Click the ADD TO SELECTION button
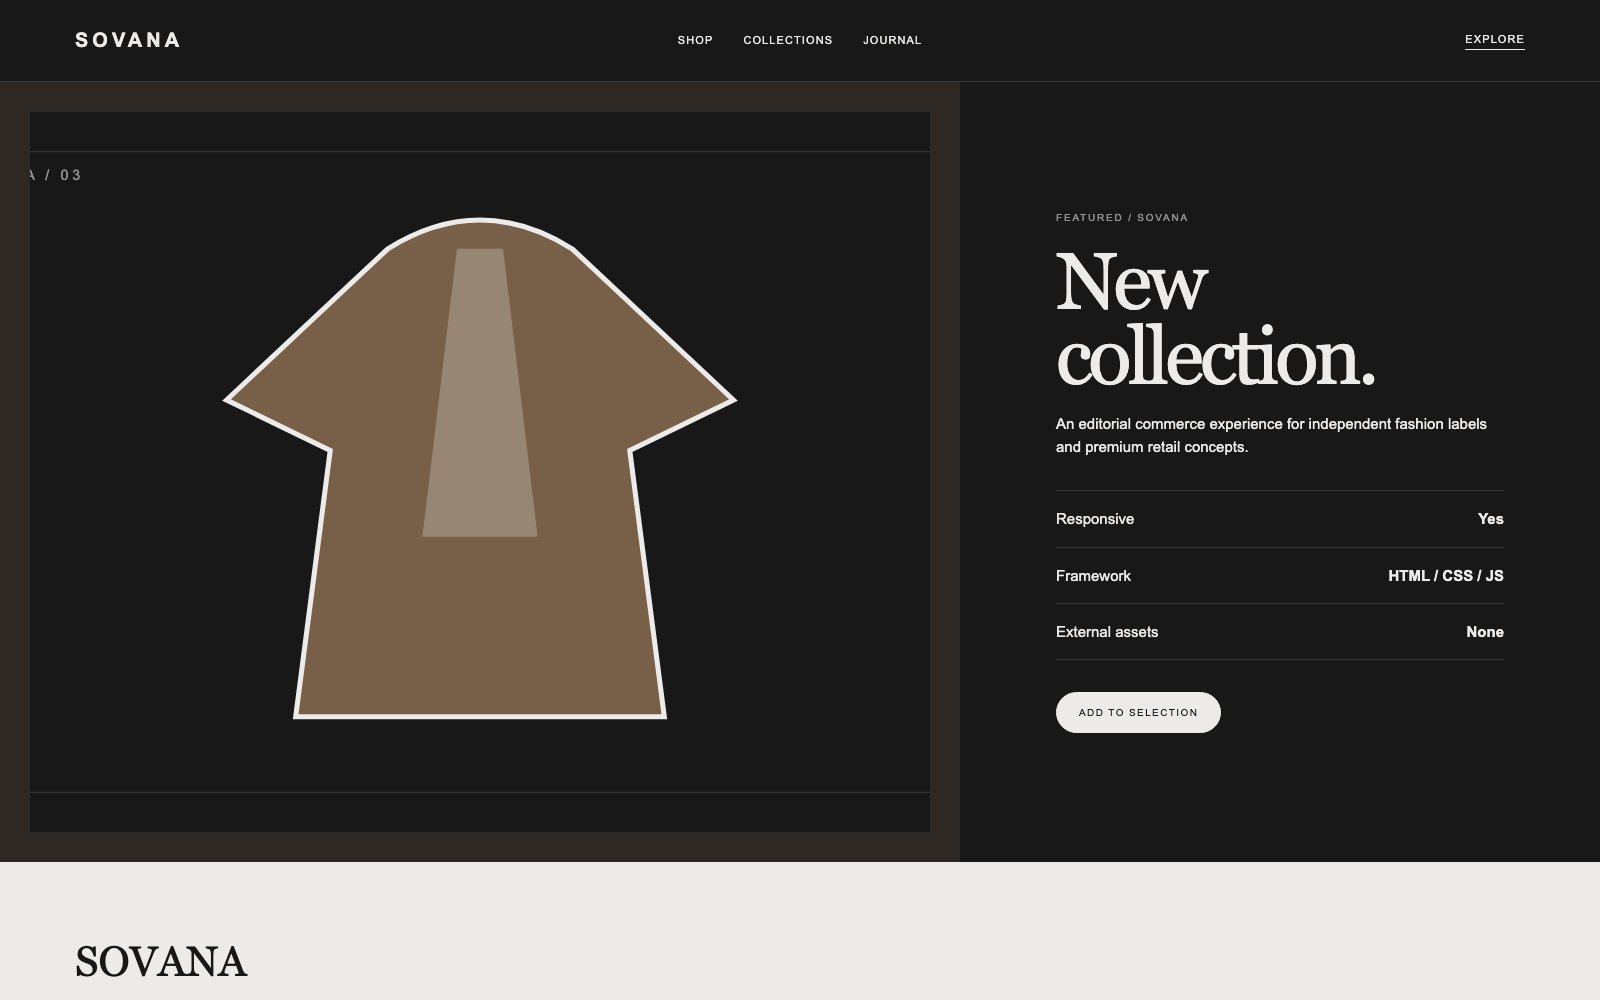The height and width of the screenshot is (1000, 1600). [1138, 712]
